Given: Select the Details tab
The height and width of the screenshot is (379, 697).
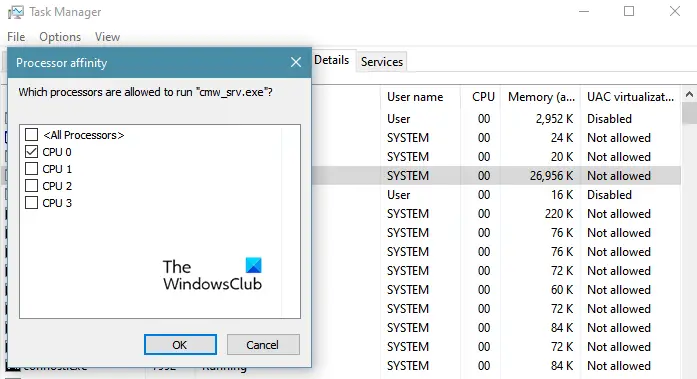Looking at the screenshot, I should [x=332, y=60].
